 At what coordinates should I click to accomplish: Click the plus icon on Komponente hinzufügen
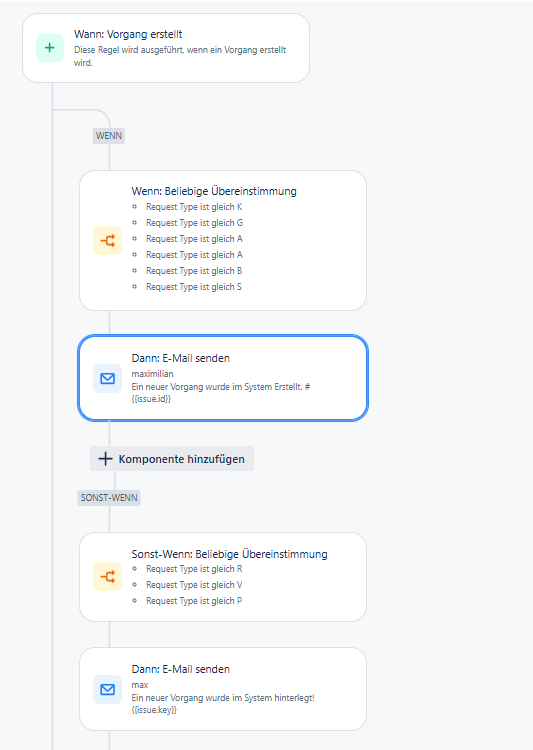[x=105, y=459]
